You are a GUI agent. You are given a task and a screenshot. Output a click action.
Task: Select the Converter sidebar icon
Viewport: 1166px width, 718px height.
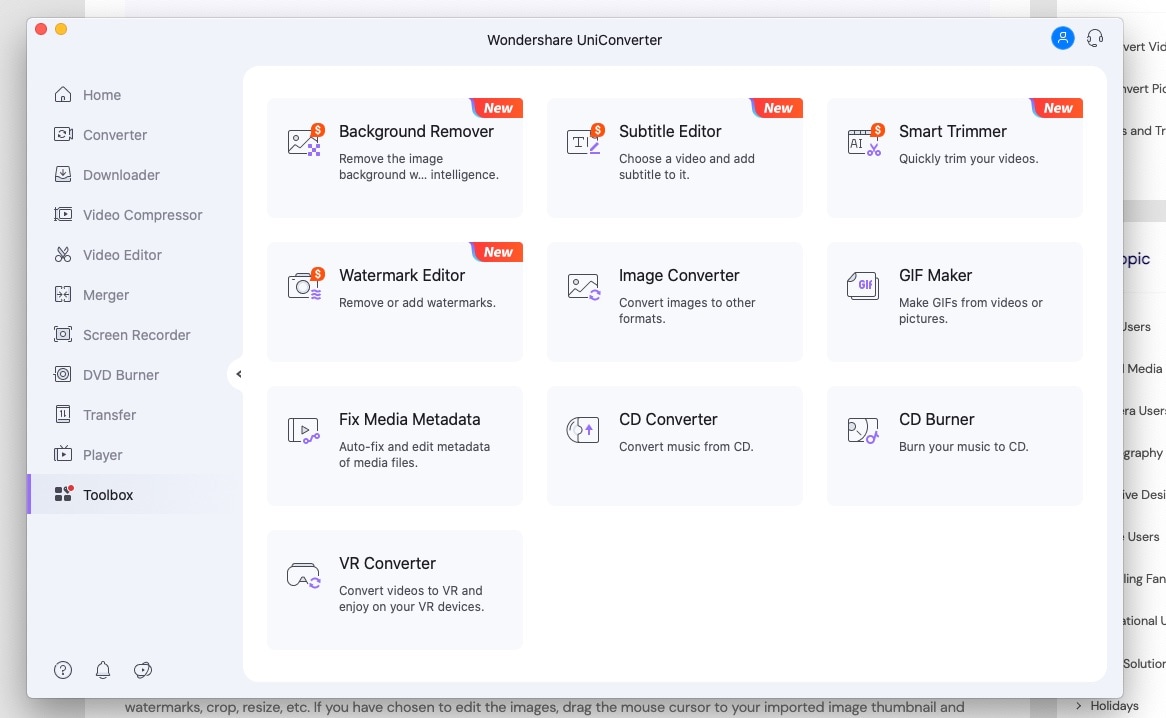pos(63,135)
